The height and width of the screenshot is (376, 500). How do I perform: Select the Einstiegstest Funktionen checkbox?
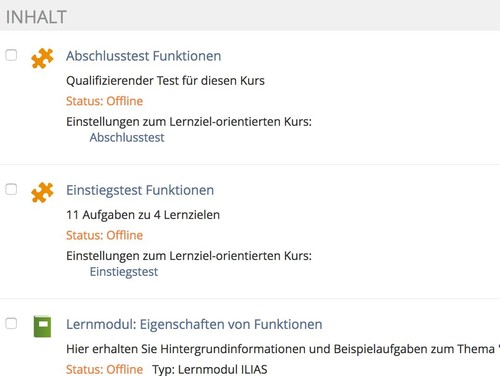(x=11, y=189)
